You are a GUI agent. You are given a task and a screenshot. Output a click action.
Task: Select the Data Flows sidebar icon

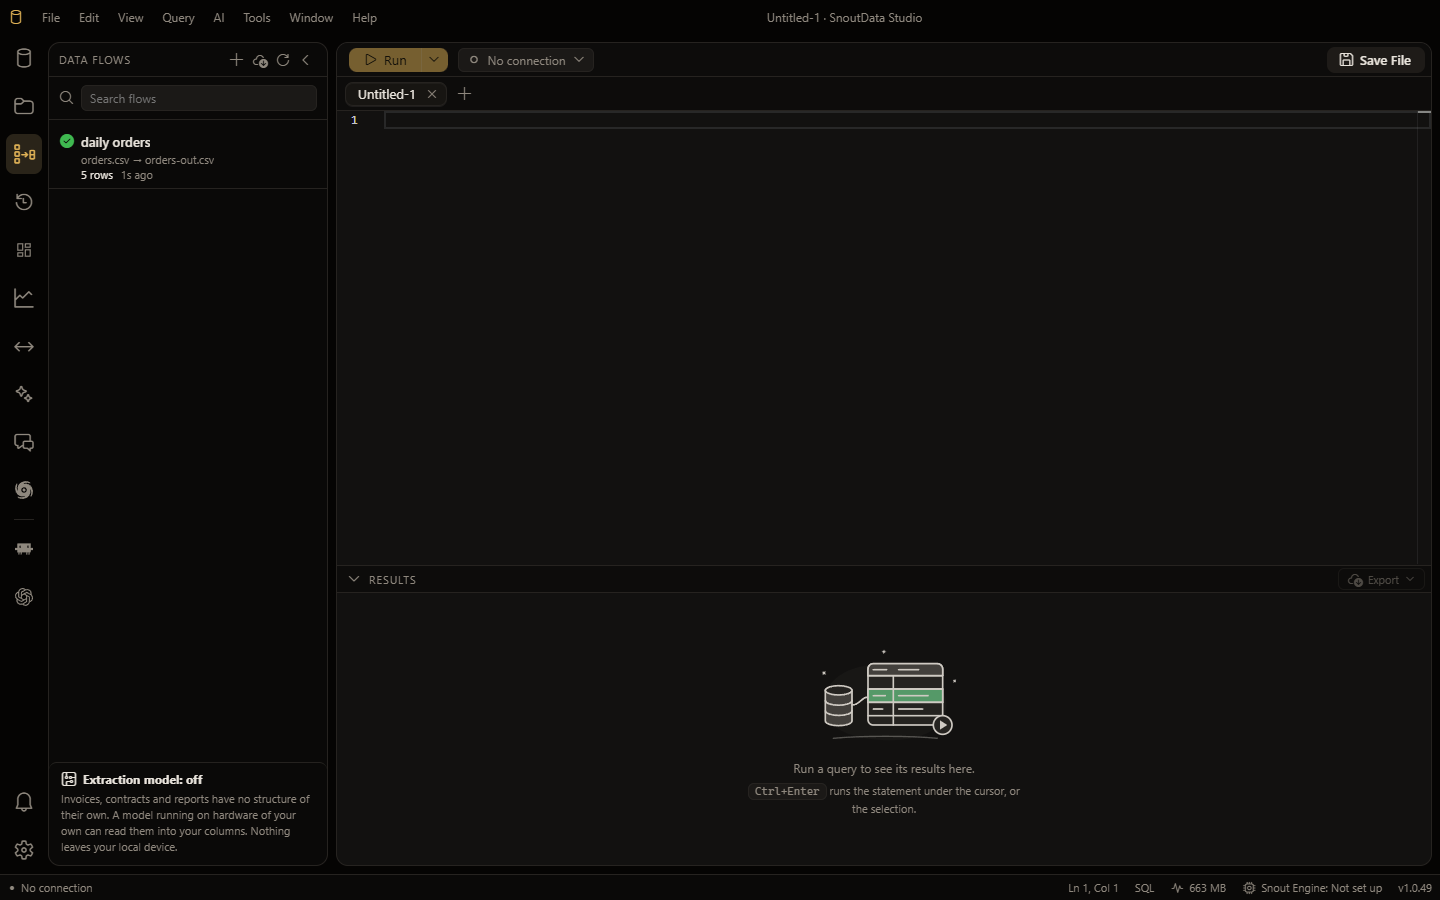[24, 154]
